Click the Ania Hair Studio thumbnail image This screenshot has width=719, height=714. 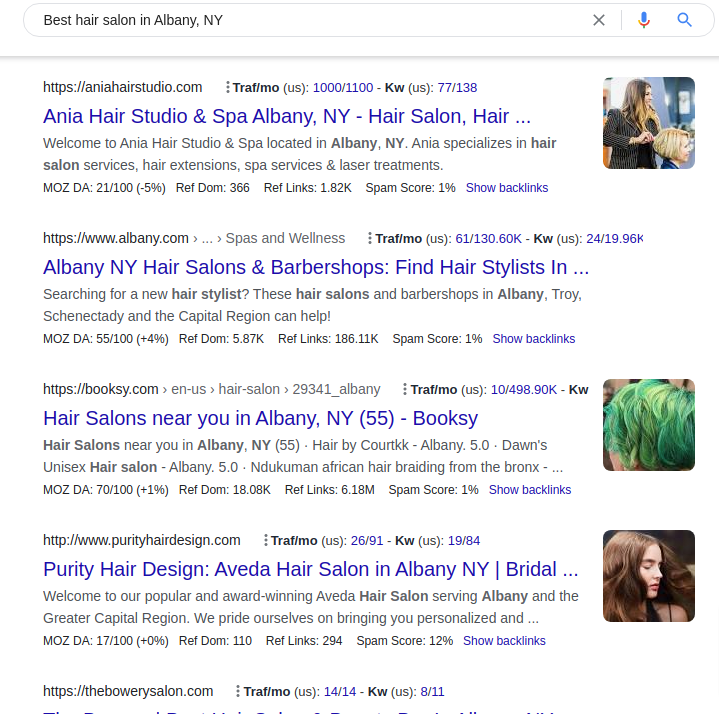649,123
